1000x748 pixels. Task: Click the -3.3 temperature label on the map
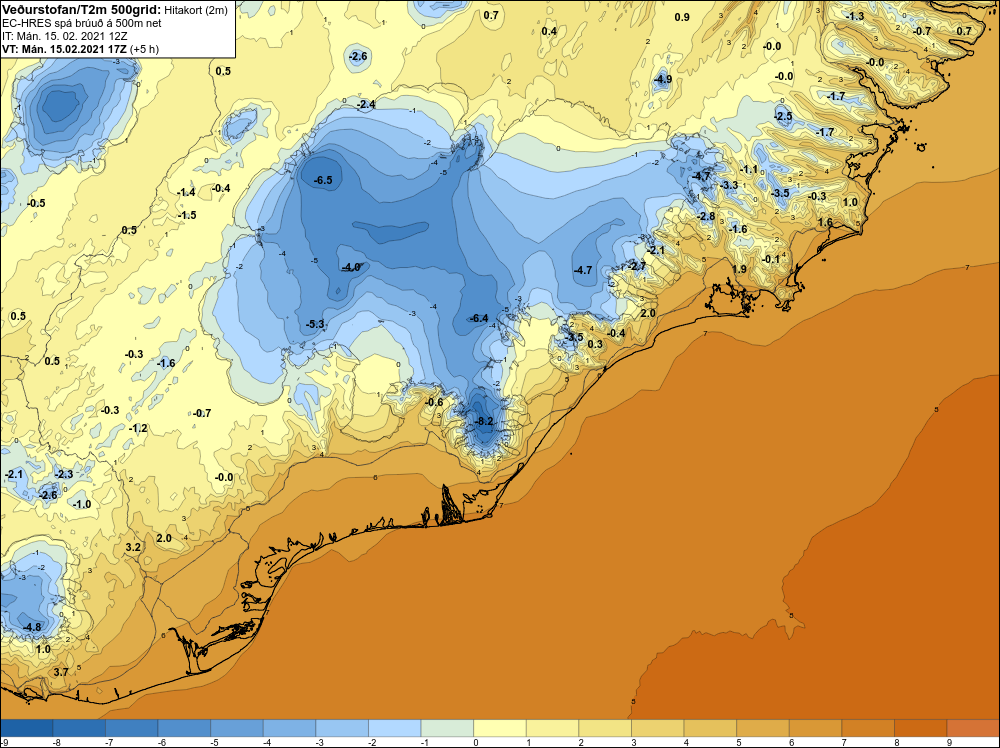pos(729,186)
